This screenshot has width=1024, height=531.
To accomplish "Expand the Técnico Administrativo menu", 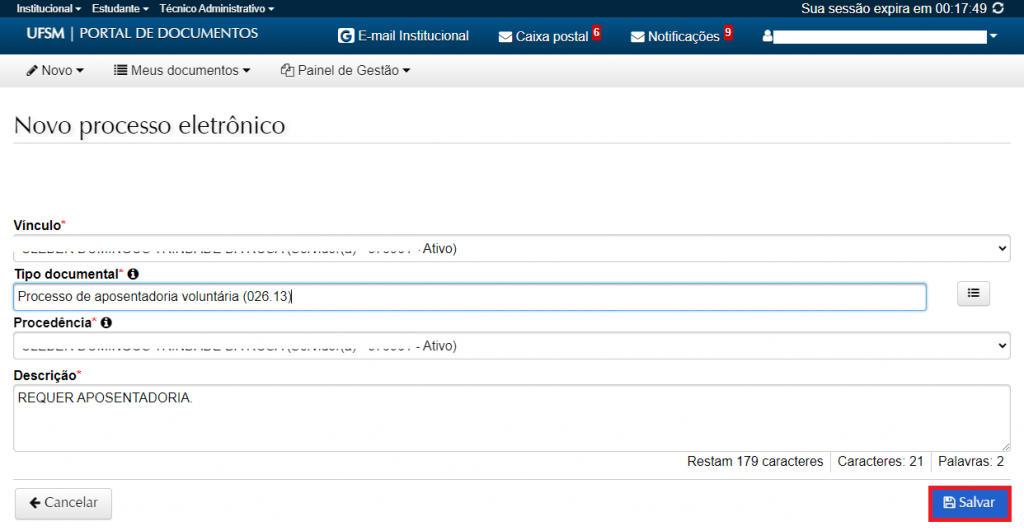I will 216,8.
